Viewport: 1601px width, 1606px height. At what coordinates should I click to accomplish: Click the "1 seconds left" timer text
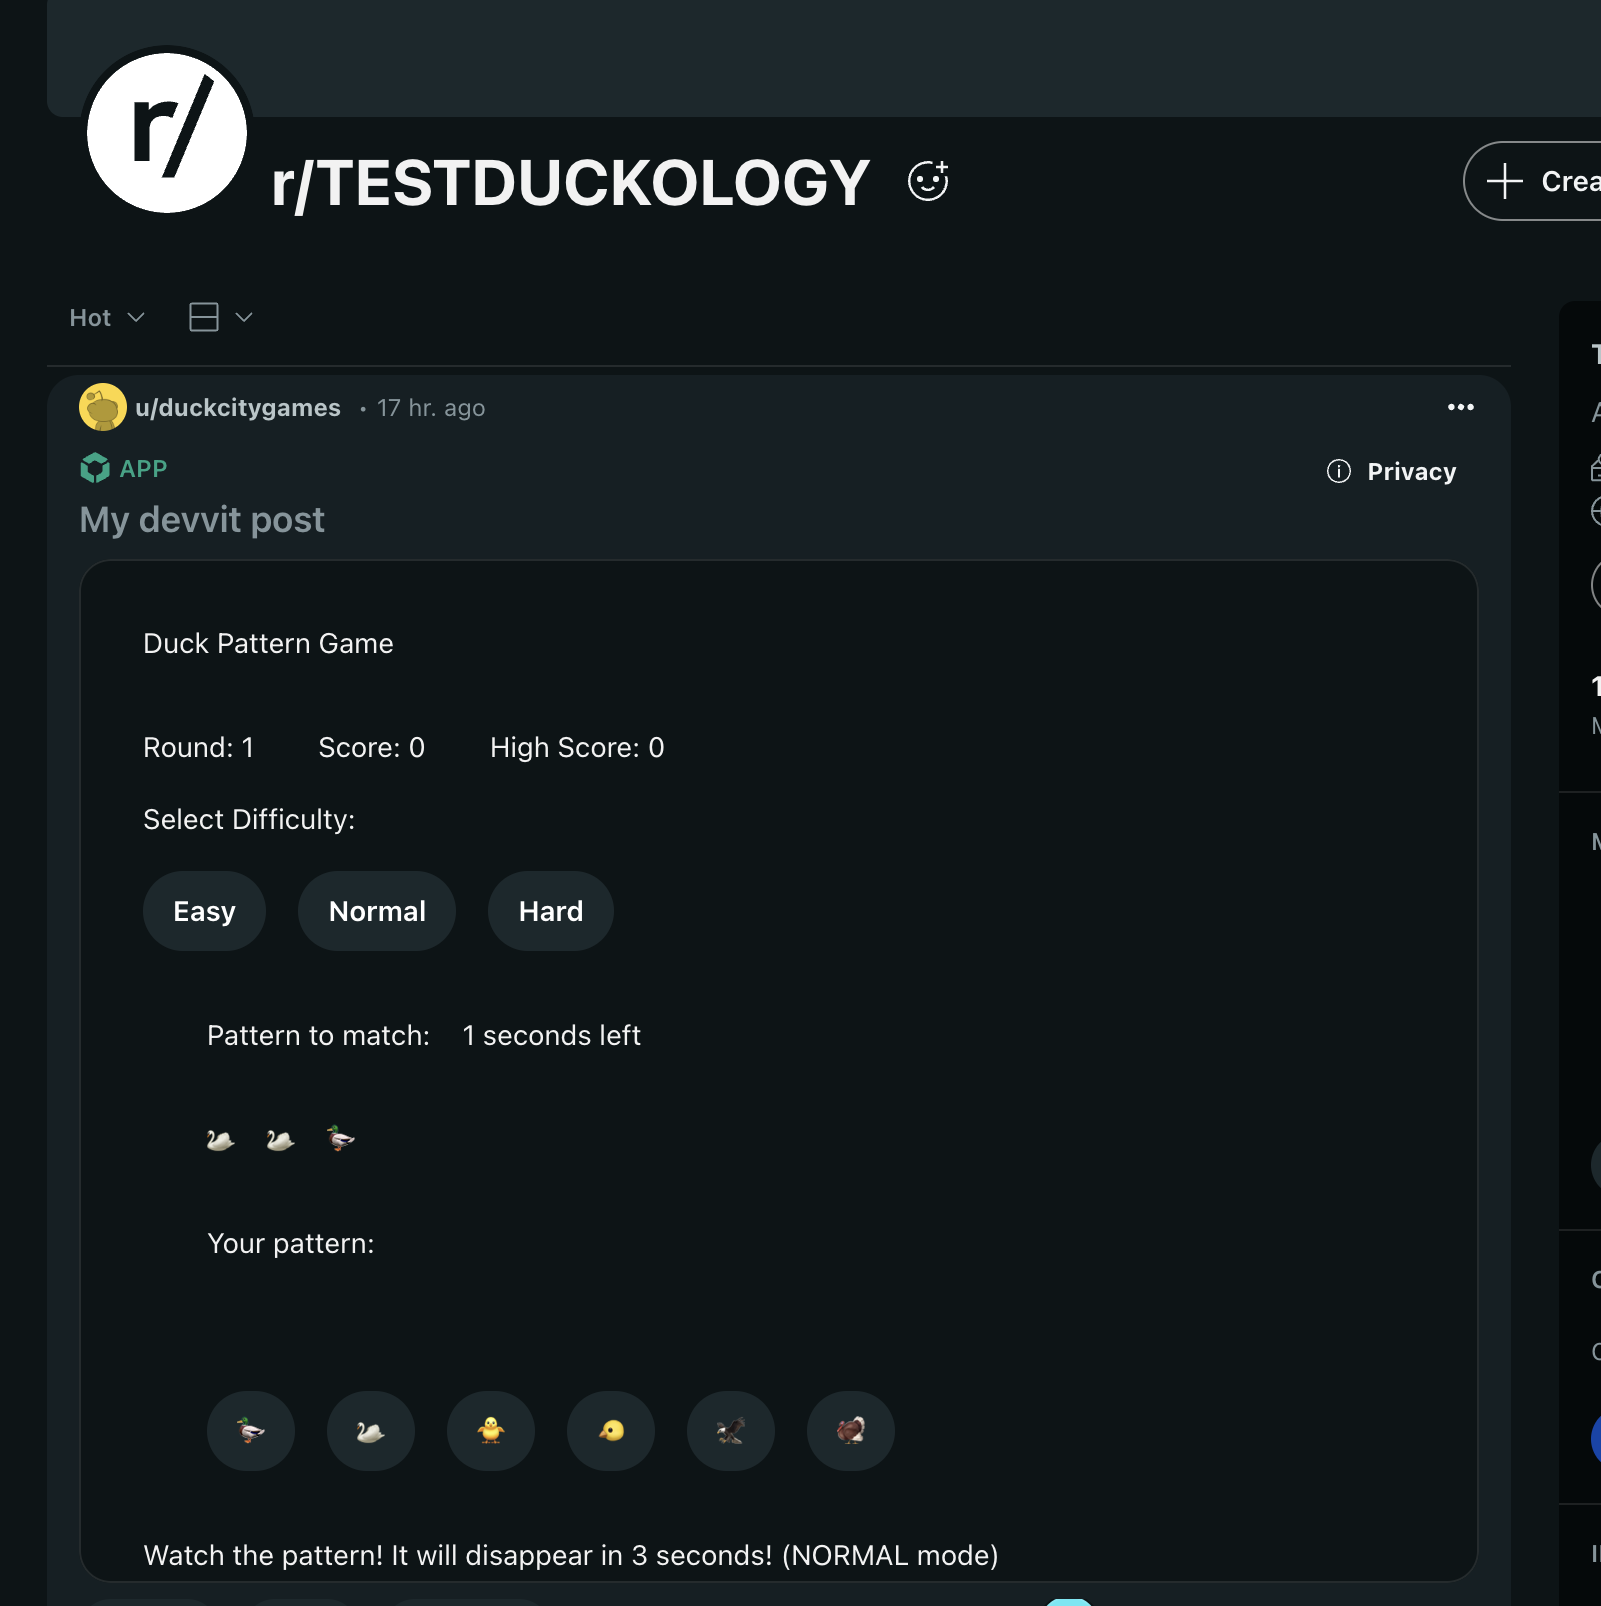pyautogui.click(x=551, y=1035)
